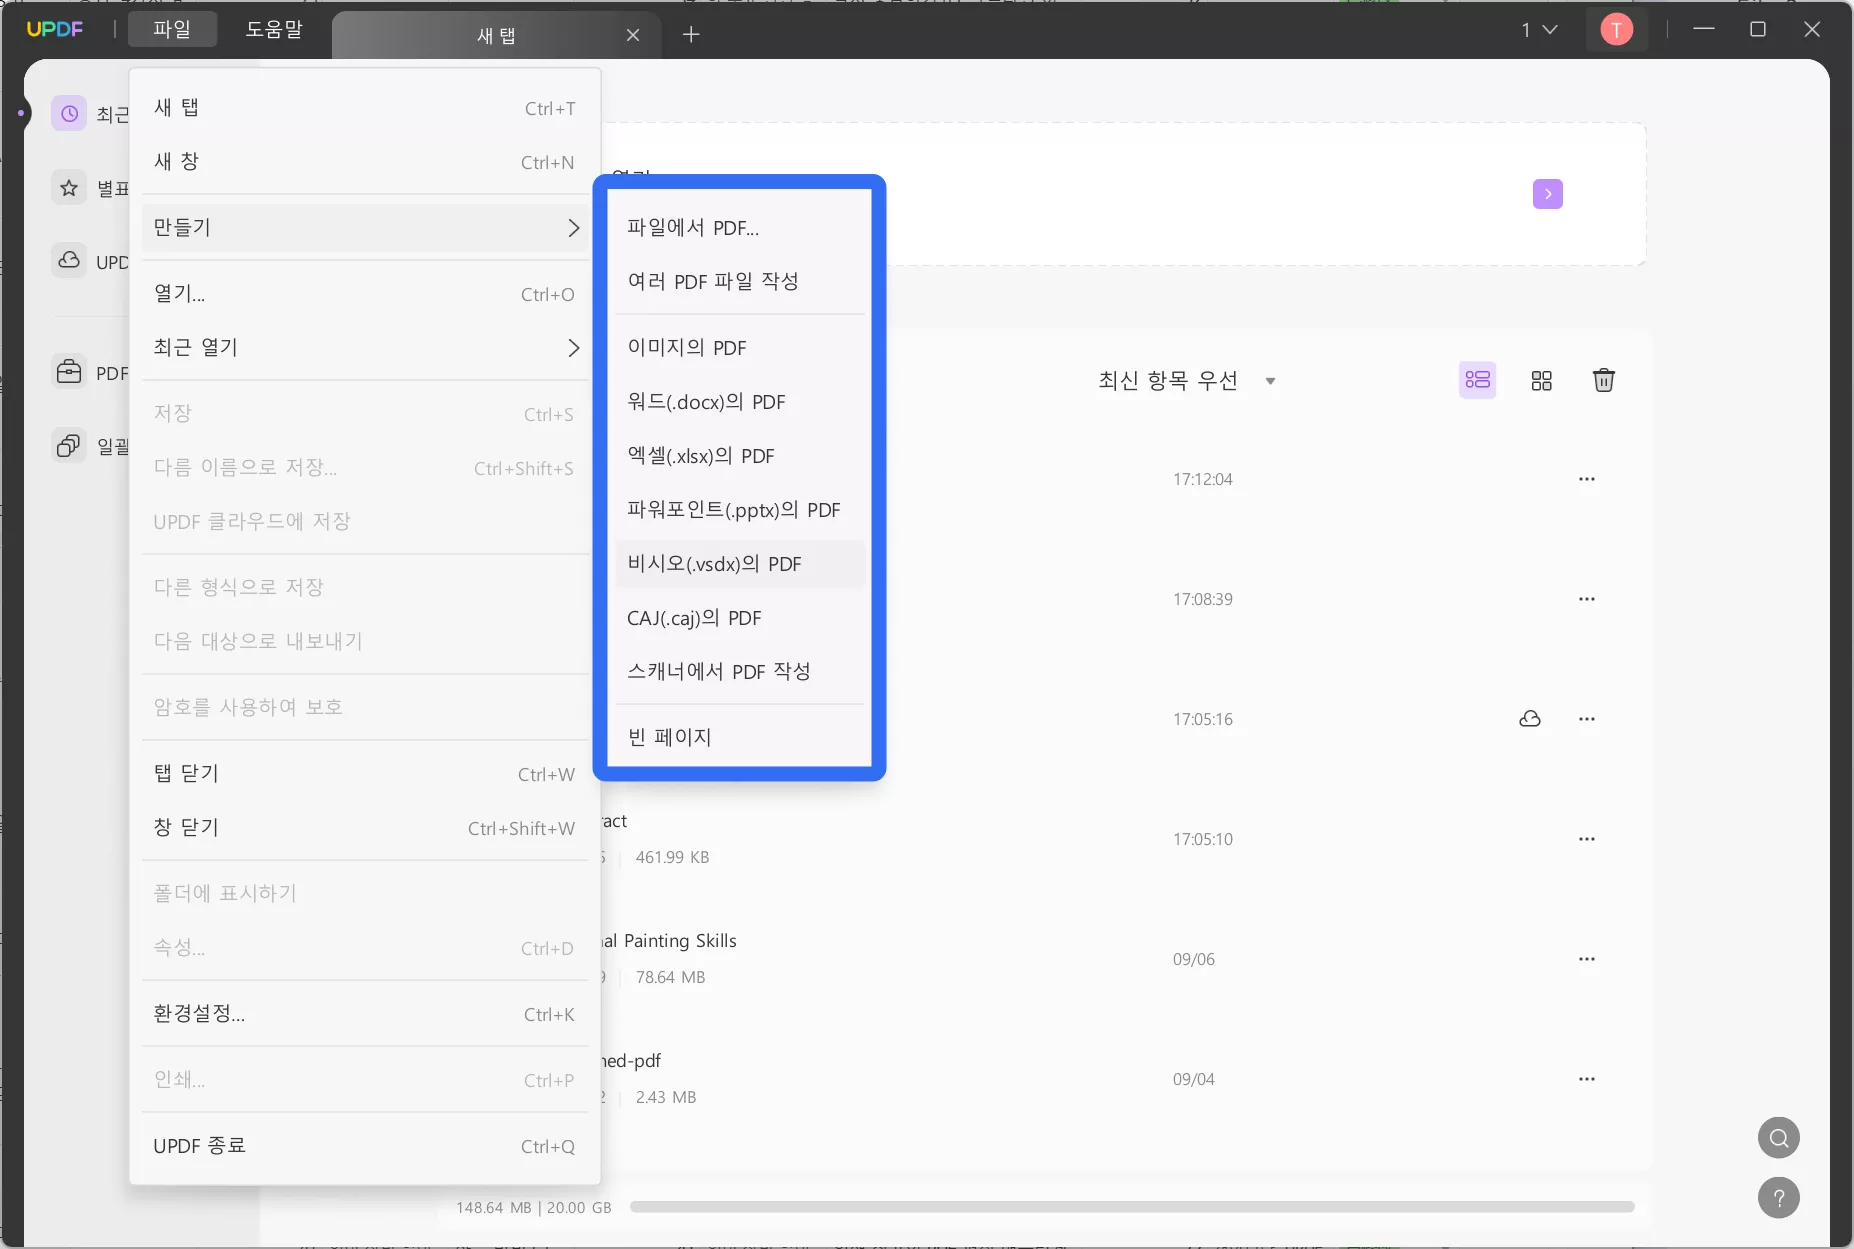The height and width of the screenshot is (1249, 1854).
Task: Click the Starred star icon in sidebar
Action: click(x=69, y=188)
